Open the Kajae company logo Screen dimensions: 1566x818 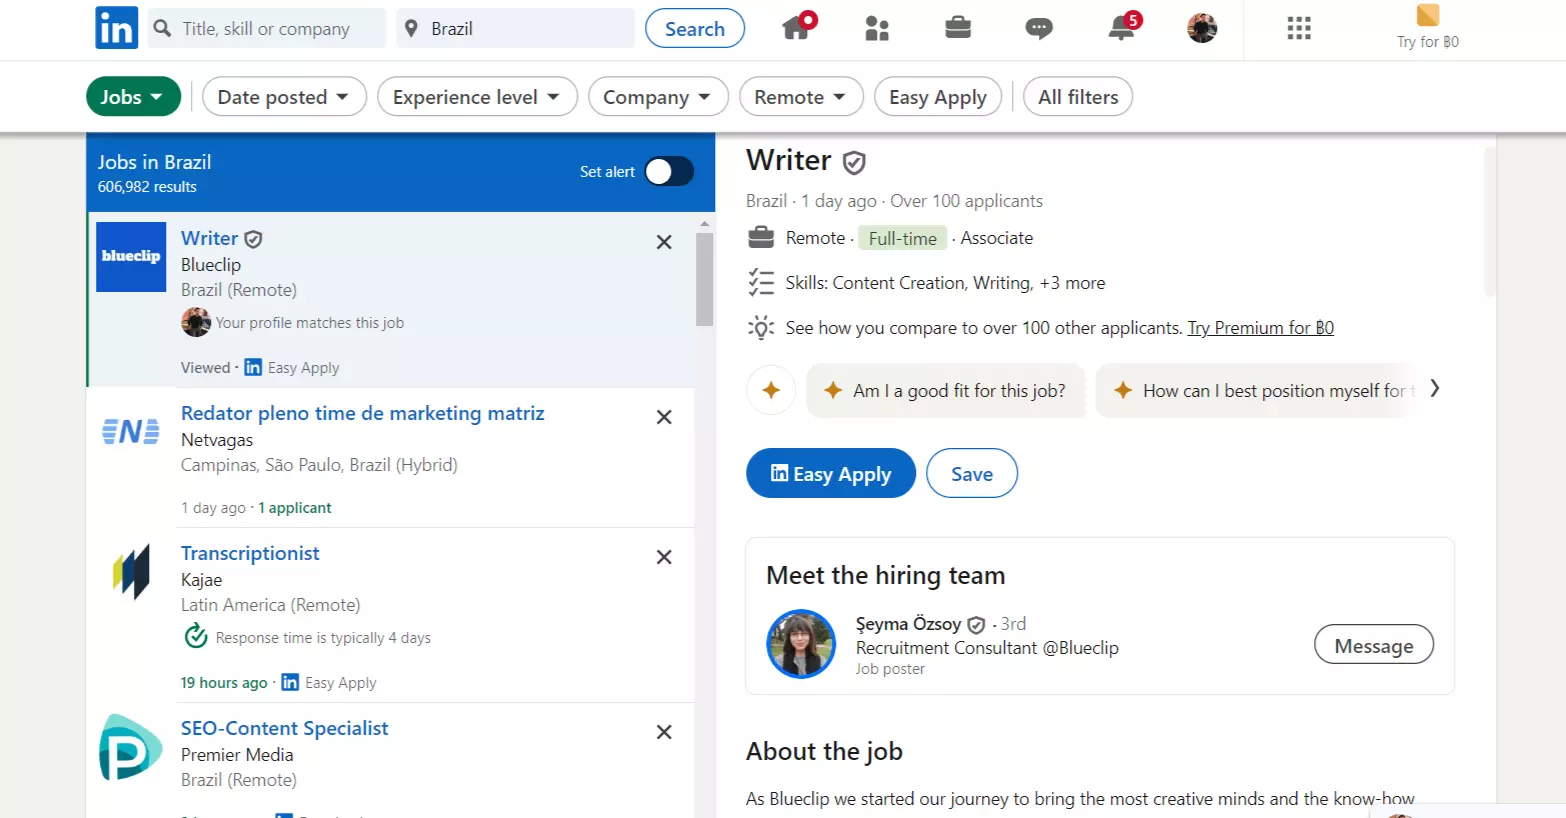[x=131, y=572]
